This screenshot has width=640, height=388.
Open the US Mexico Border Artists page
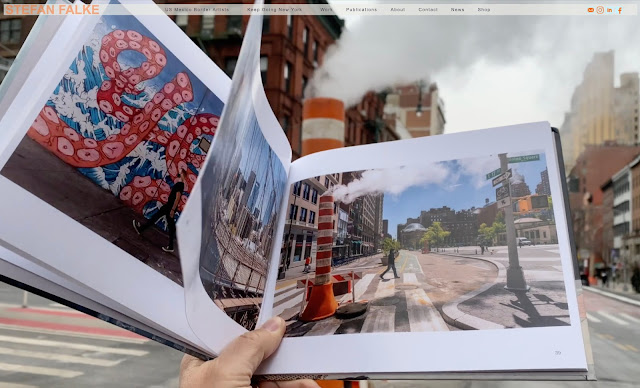(197, 9)
